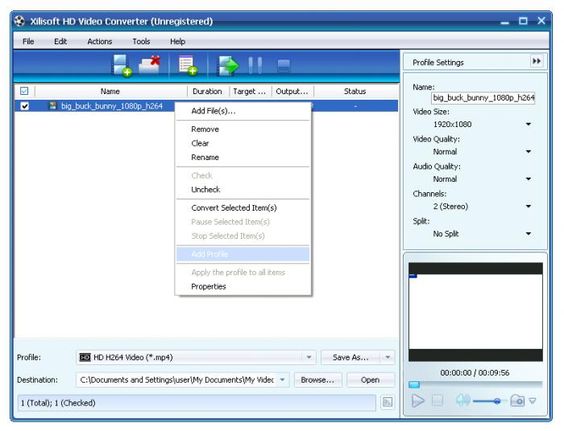Choose Properties from context menu
This screenshot has width=564, height=431.
click(x=243, y=286)
